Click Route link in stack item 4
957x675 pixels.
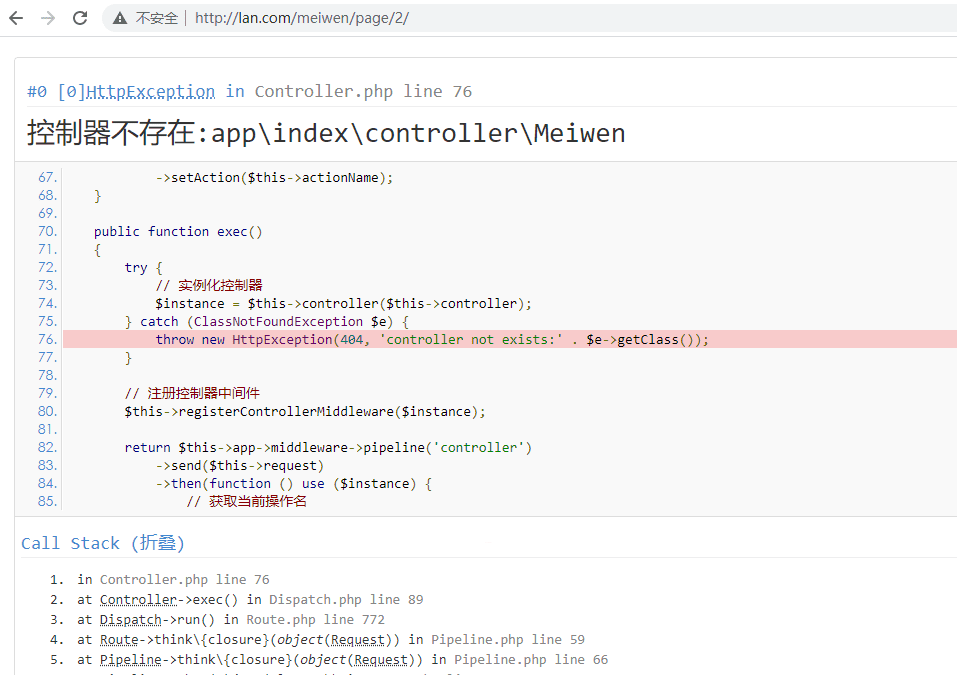tap(119, 640)
